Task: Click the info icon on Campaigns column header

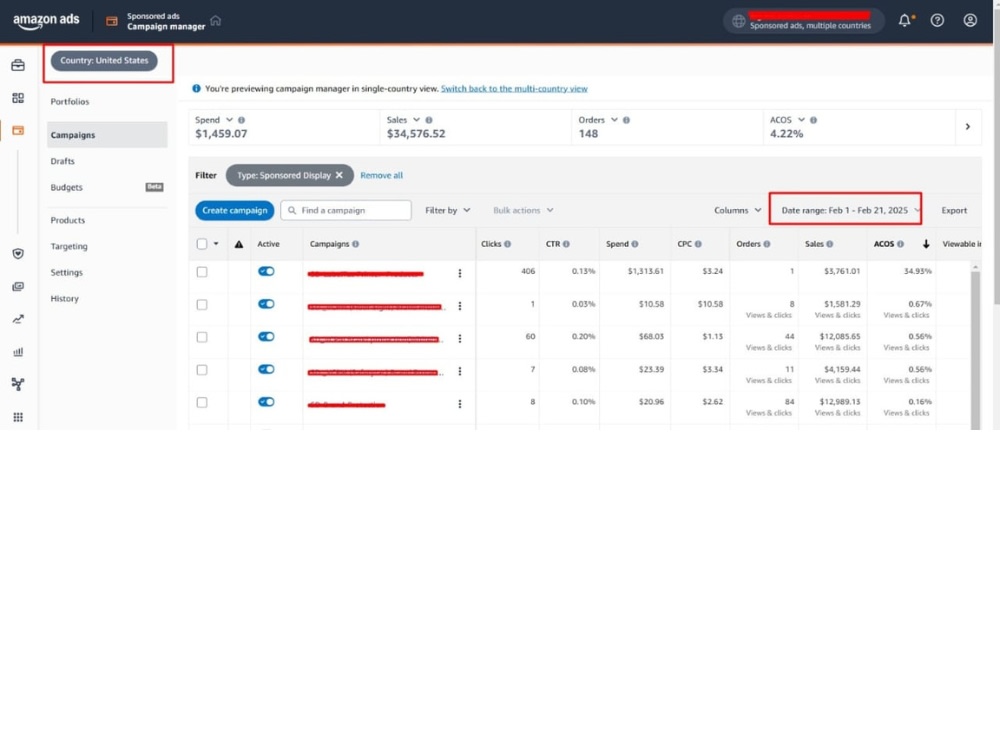Action: click(x=356, y=244)
